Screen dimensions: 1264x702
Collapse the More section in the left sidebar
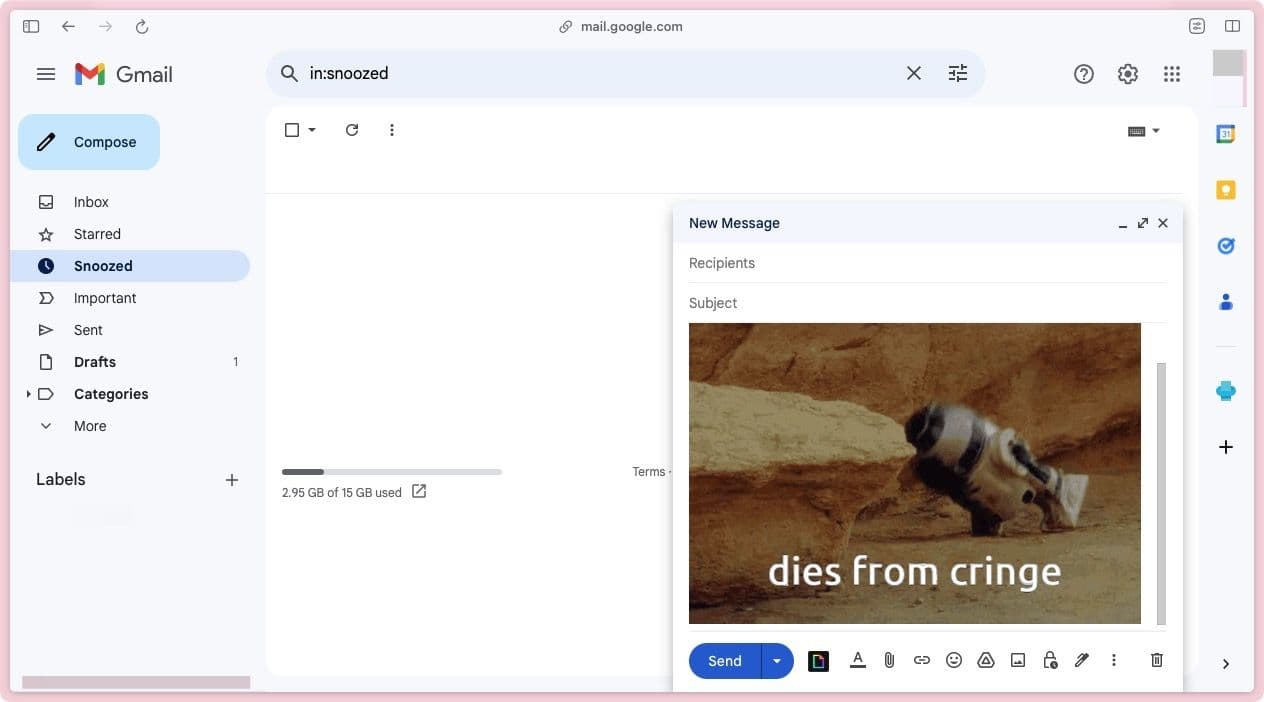(x=45, y=425)
